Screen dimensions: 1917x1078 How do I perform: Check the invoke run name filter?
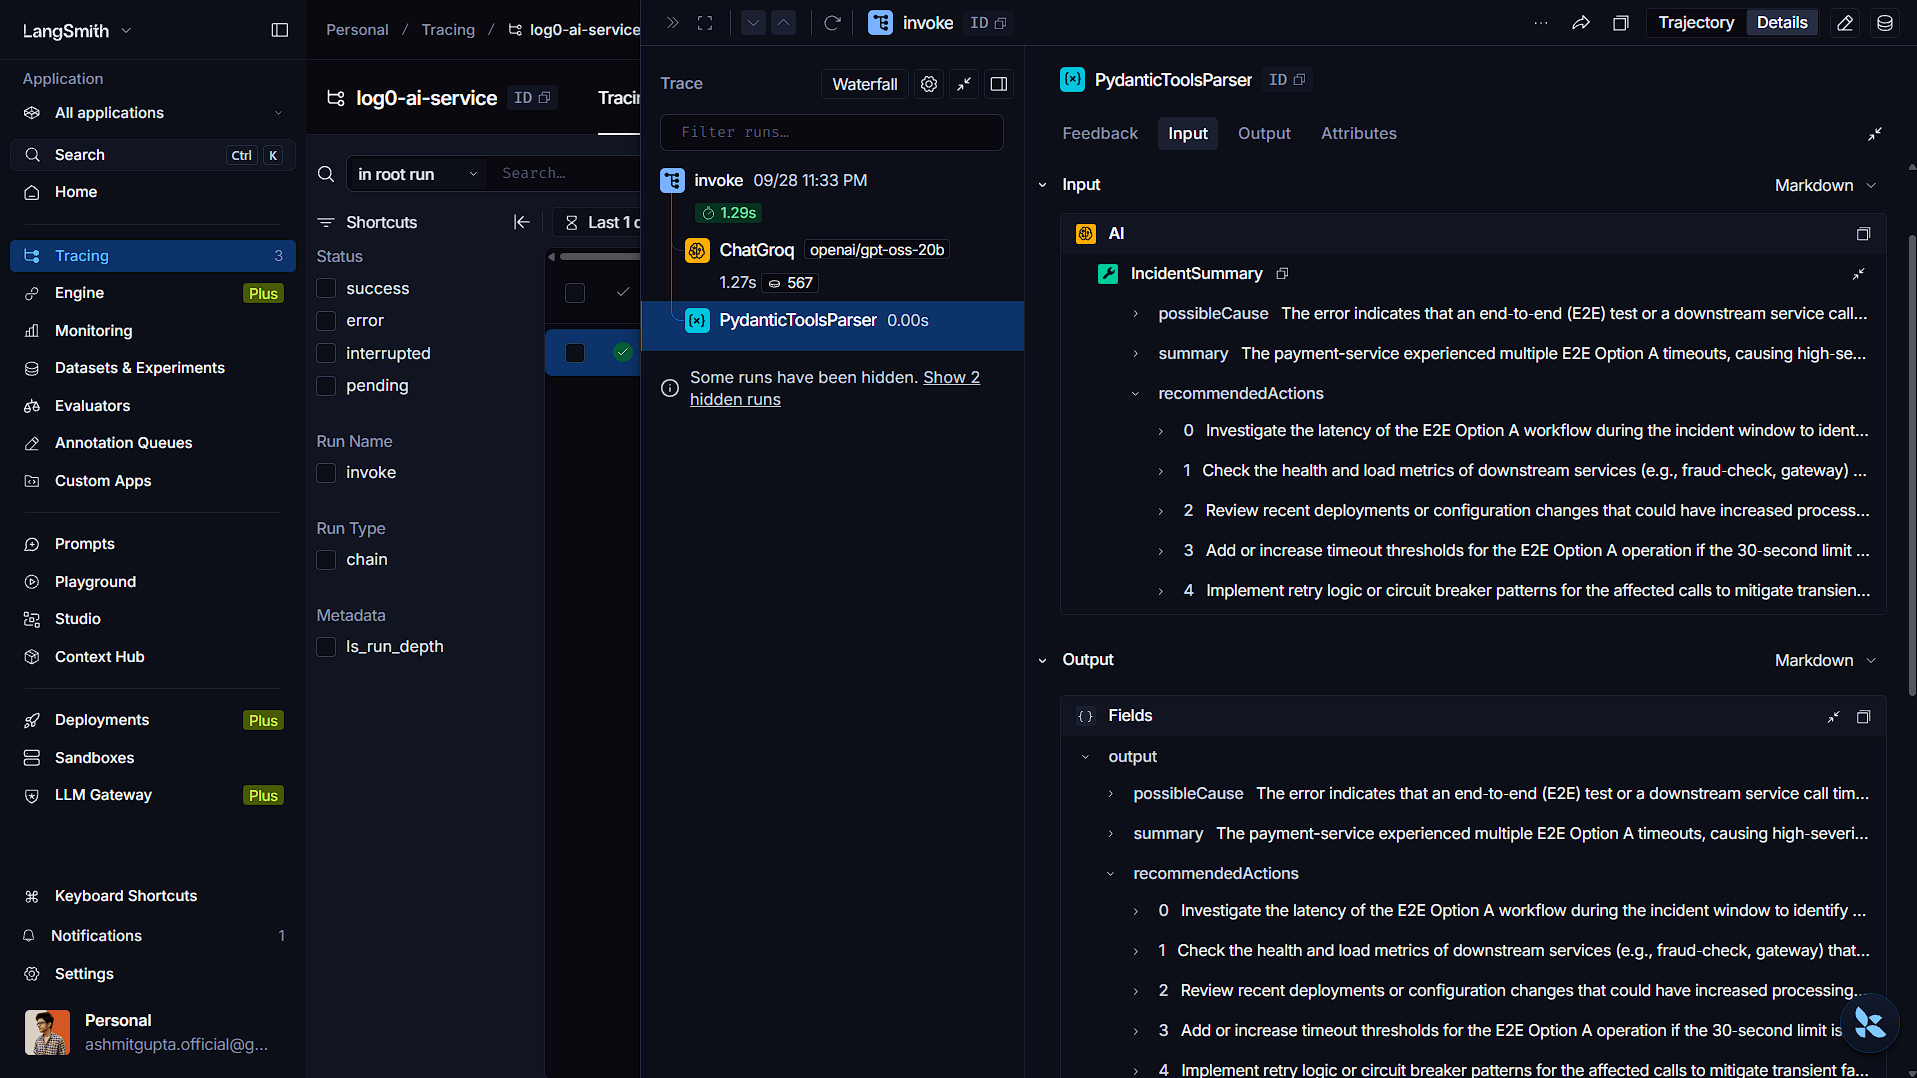coord(326,472)
